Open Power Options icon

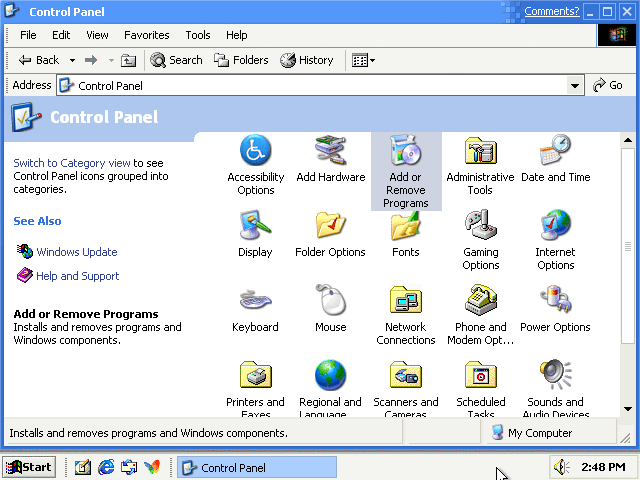(555, 302)
